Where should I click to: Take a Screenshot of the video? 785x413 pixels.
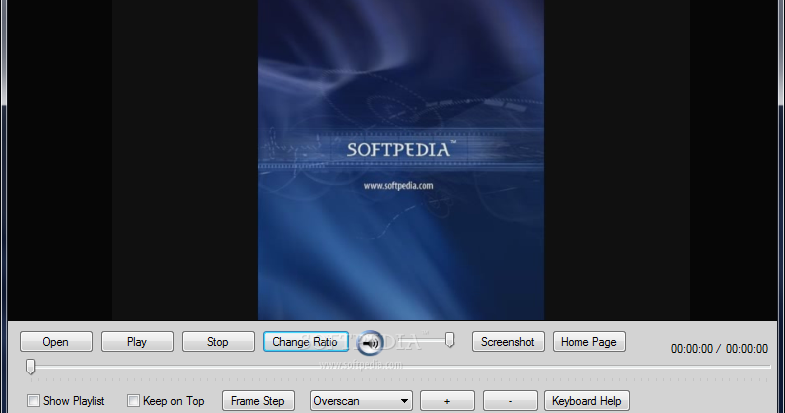tap(508, 341)
